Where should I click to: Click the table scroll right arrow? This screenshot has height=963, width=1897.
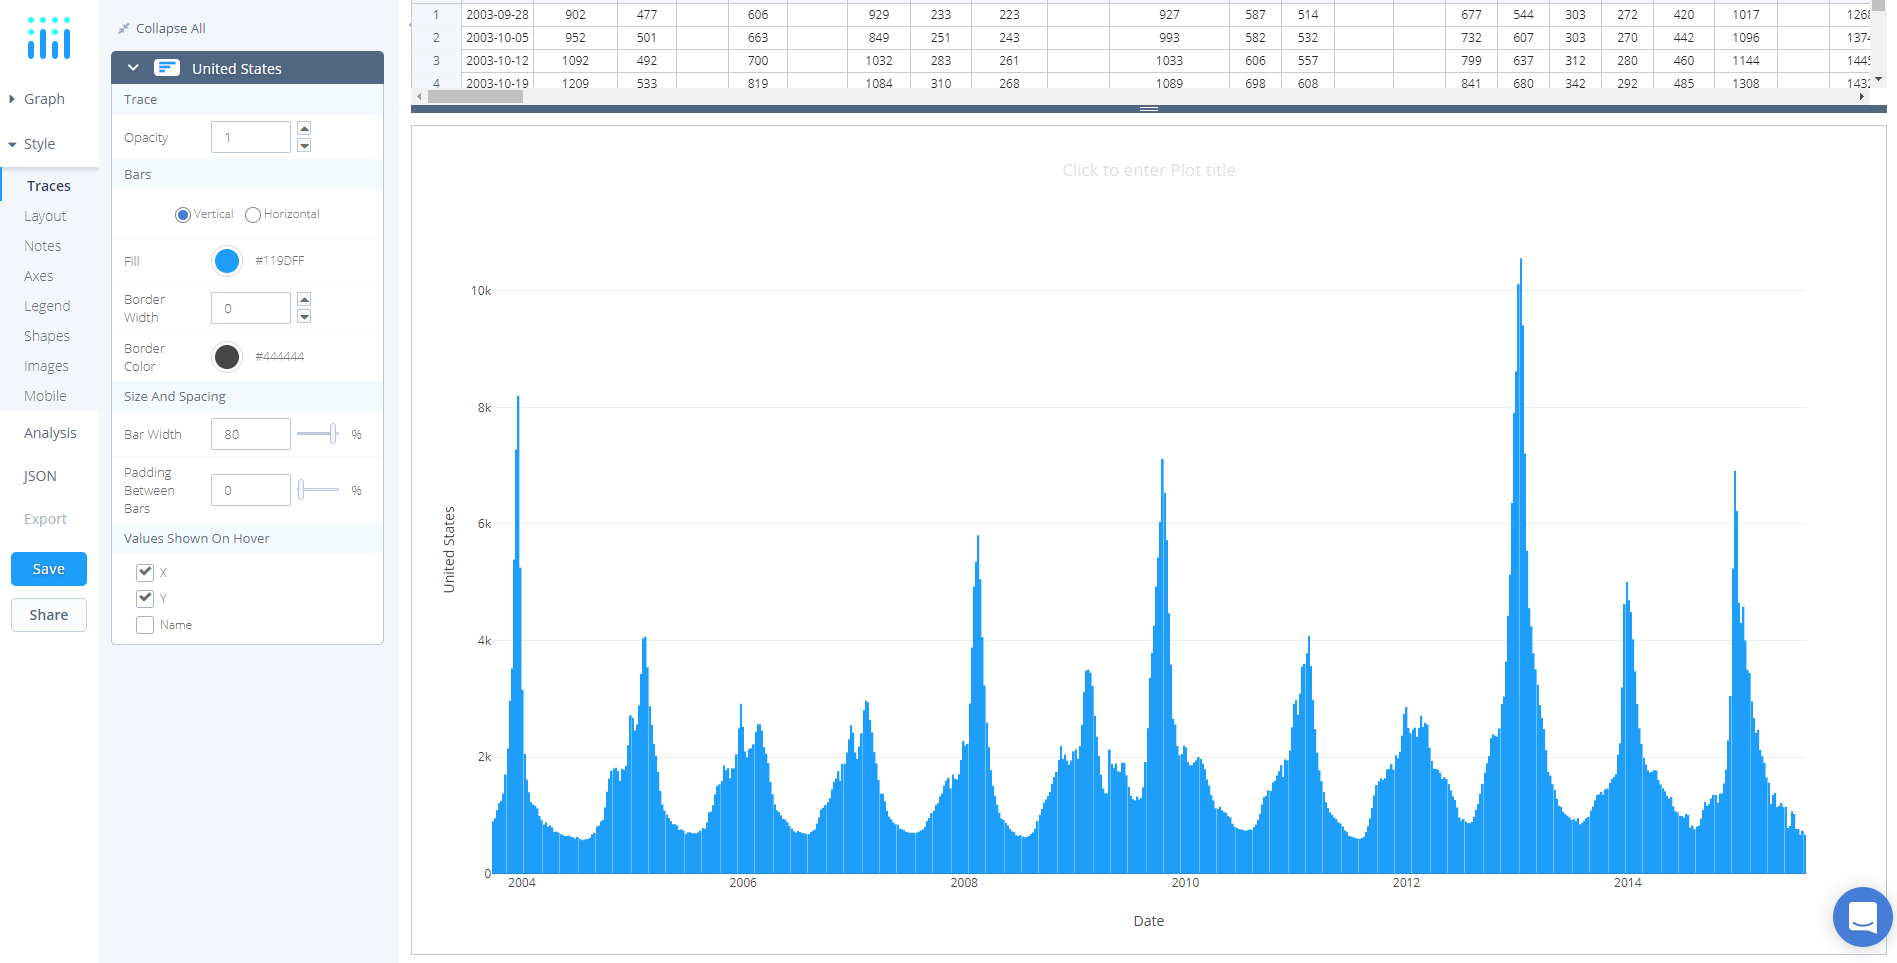(x=1861, y=97)
